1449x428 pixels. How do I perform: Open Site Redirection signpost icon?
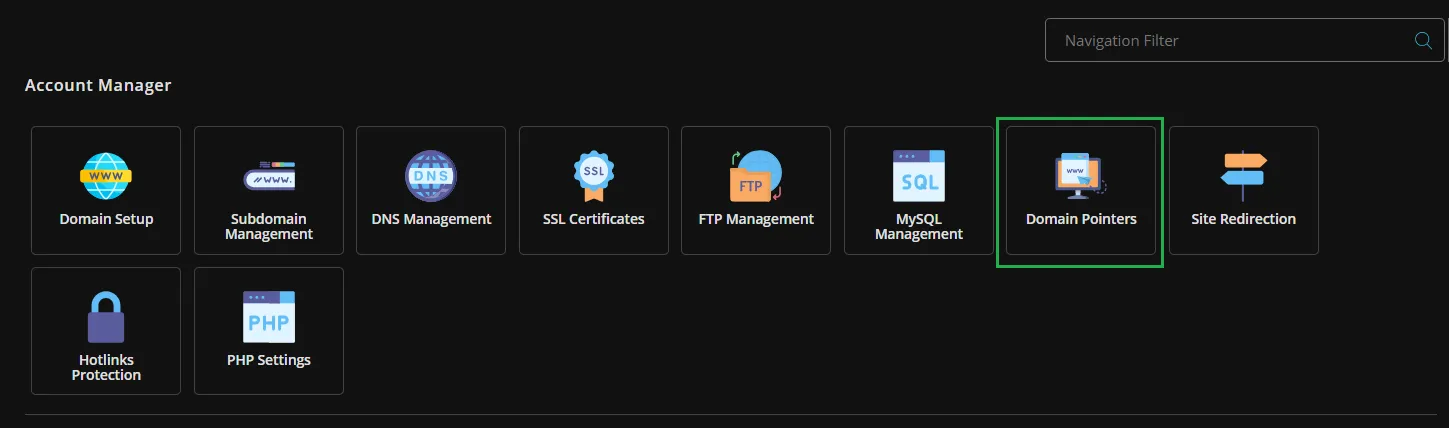tap(1244, 176)
